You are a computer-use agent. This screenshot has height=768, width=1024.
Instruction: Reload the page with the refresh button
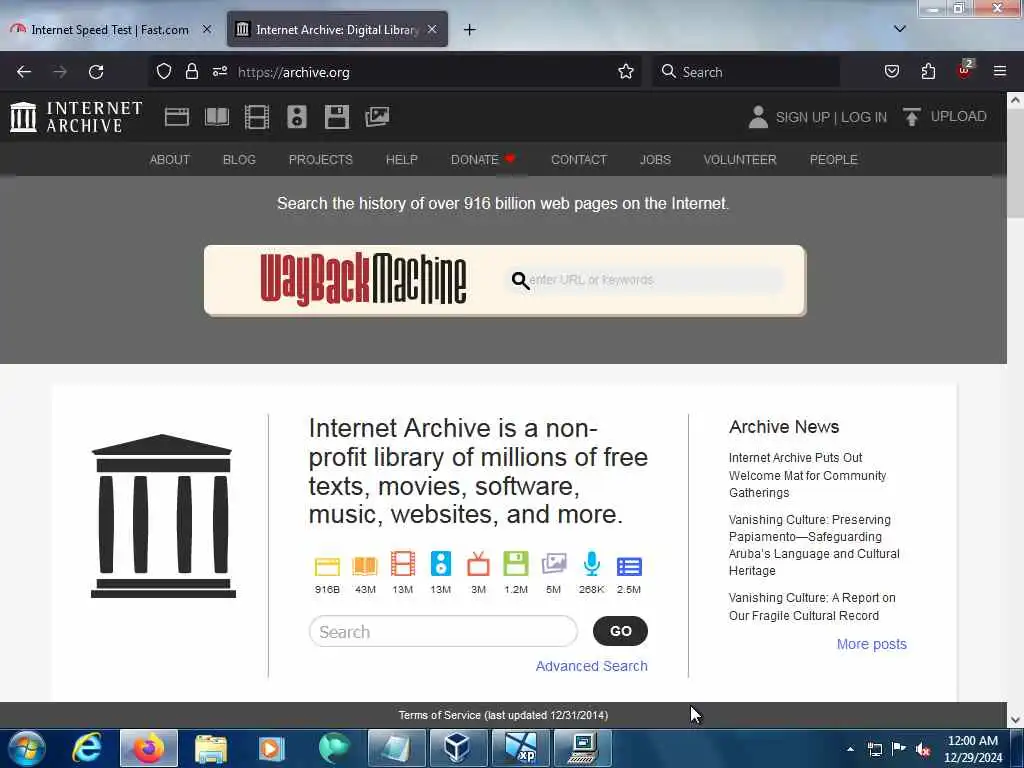click(96, 72)
